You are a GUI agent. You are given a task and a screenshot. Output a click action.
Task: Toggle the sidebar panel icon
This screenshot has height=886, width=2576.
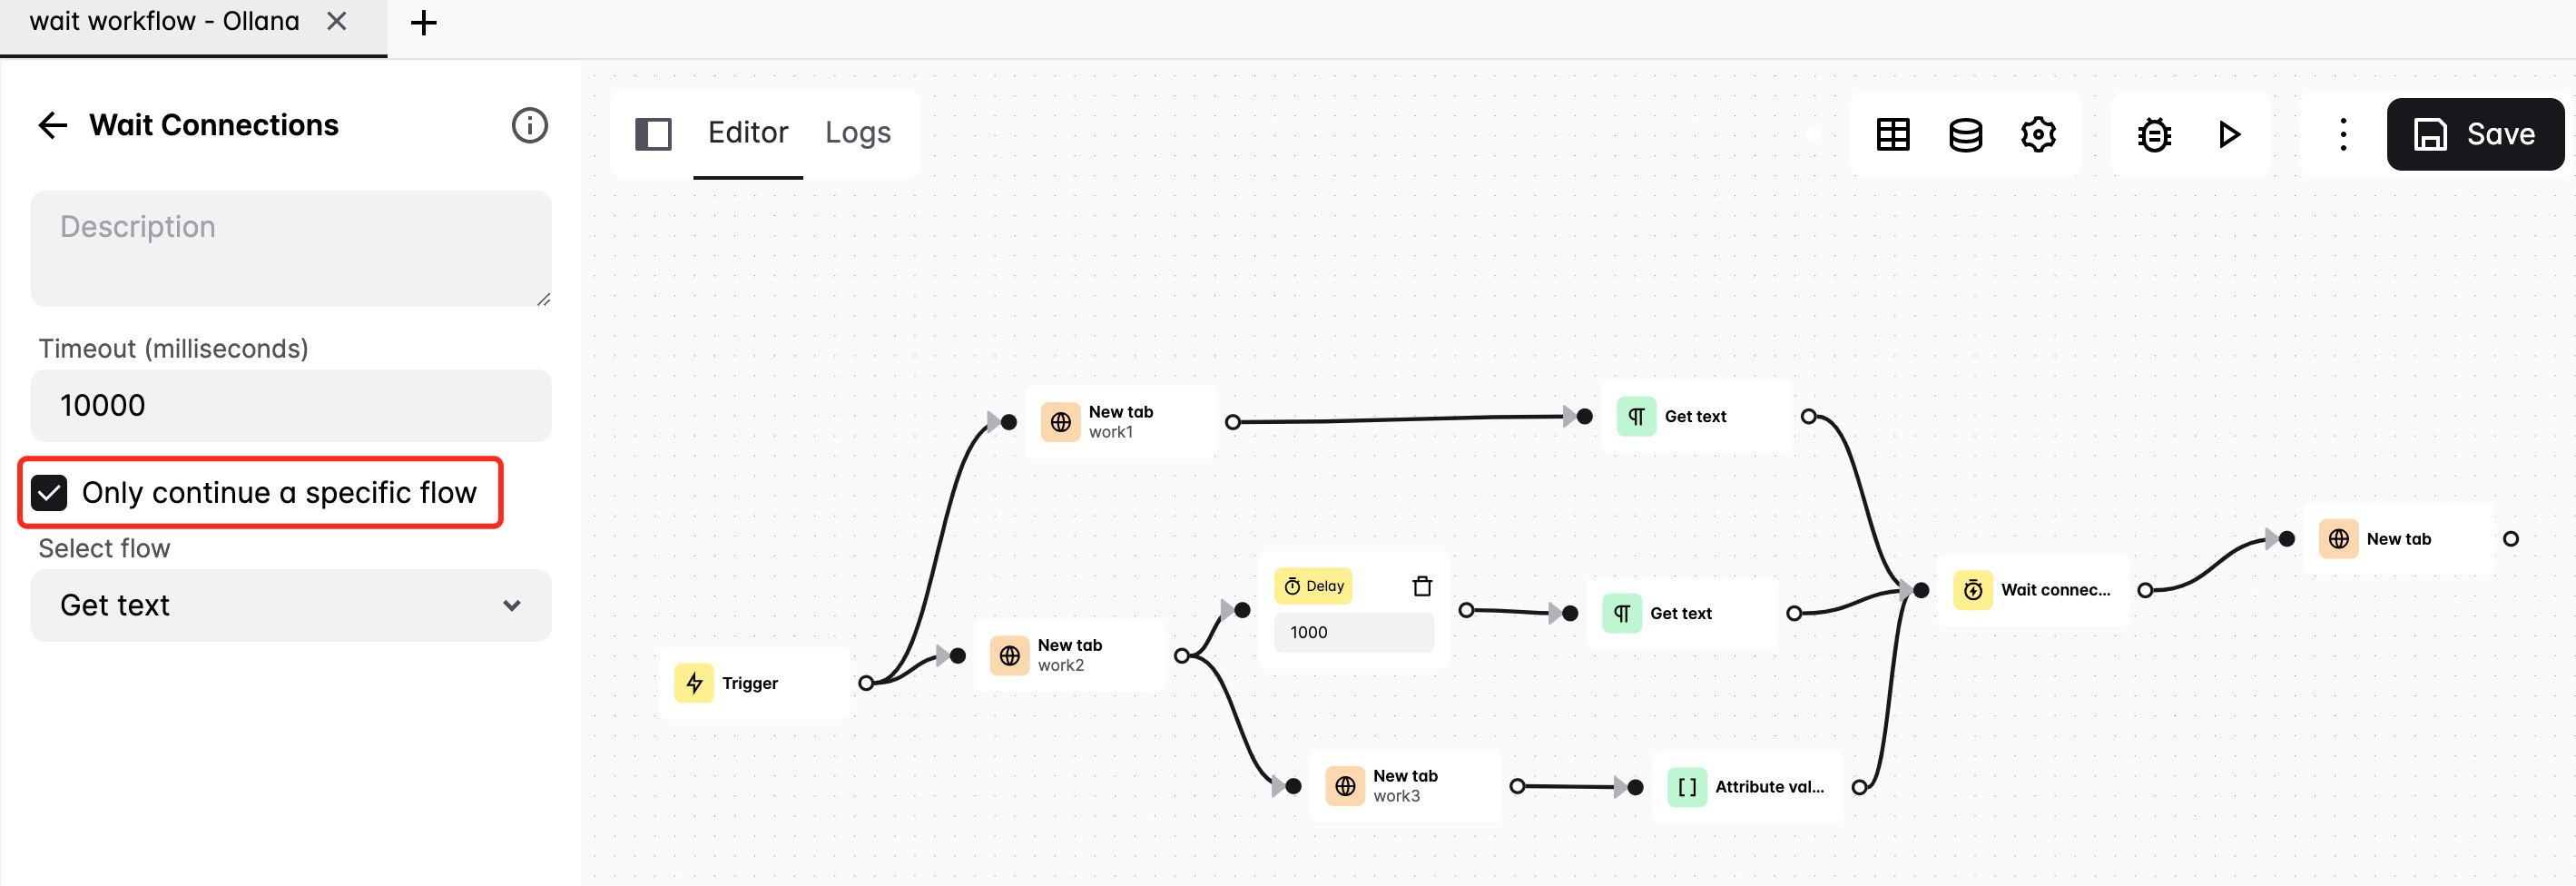click(x=653, y=134)
